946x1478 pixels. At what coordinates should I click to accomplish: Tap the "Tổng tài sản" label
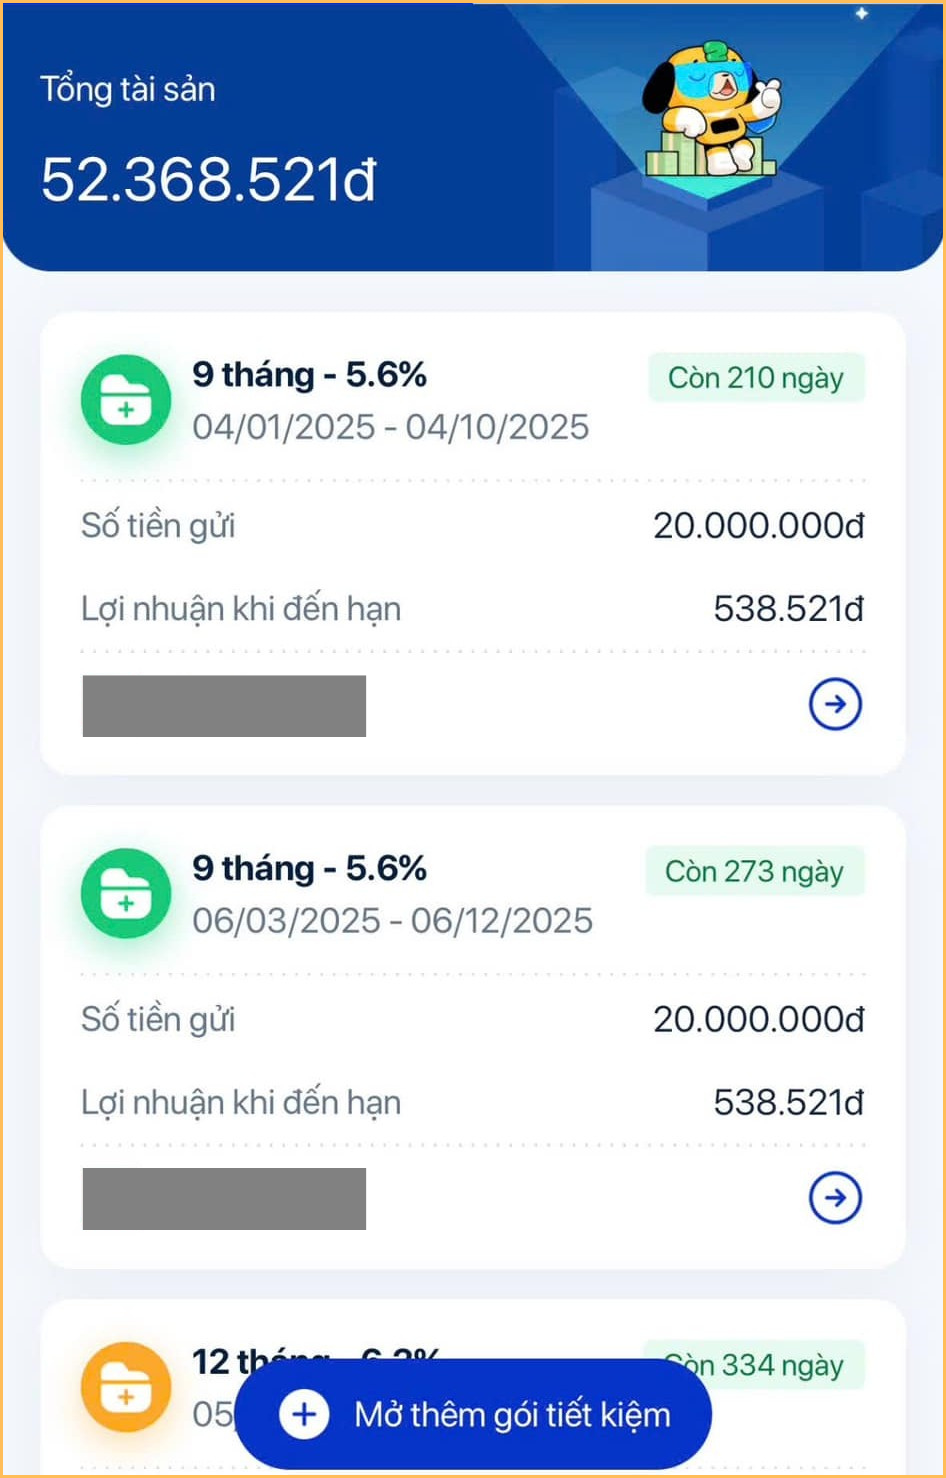127,90
